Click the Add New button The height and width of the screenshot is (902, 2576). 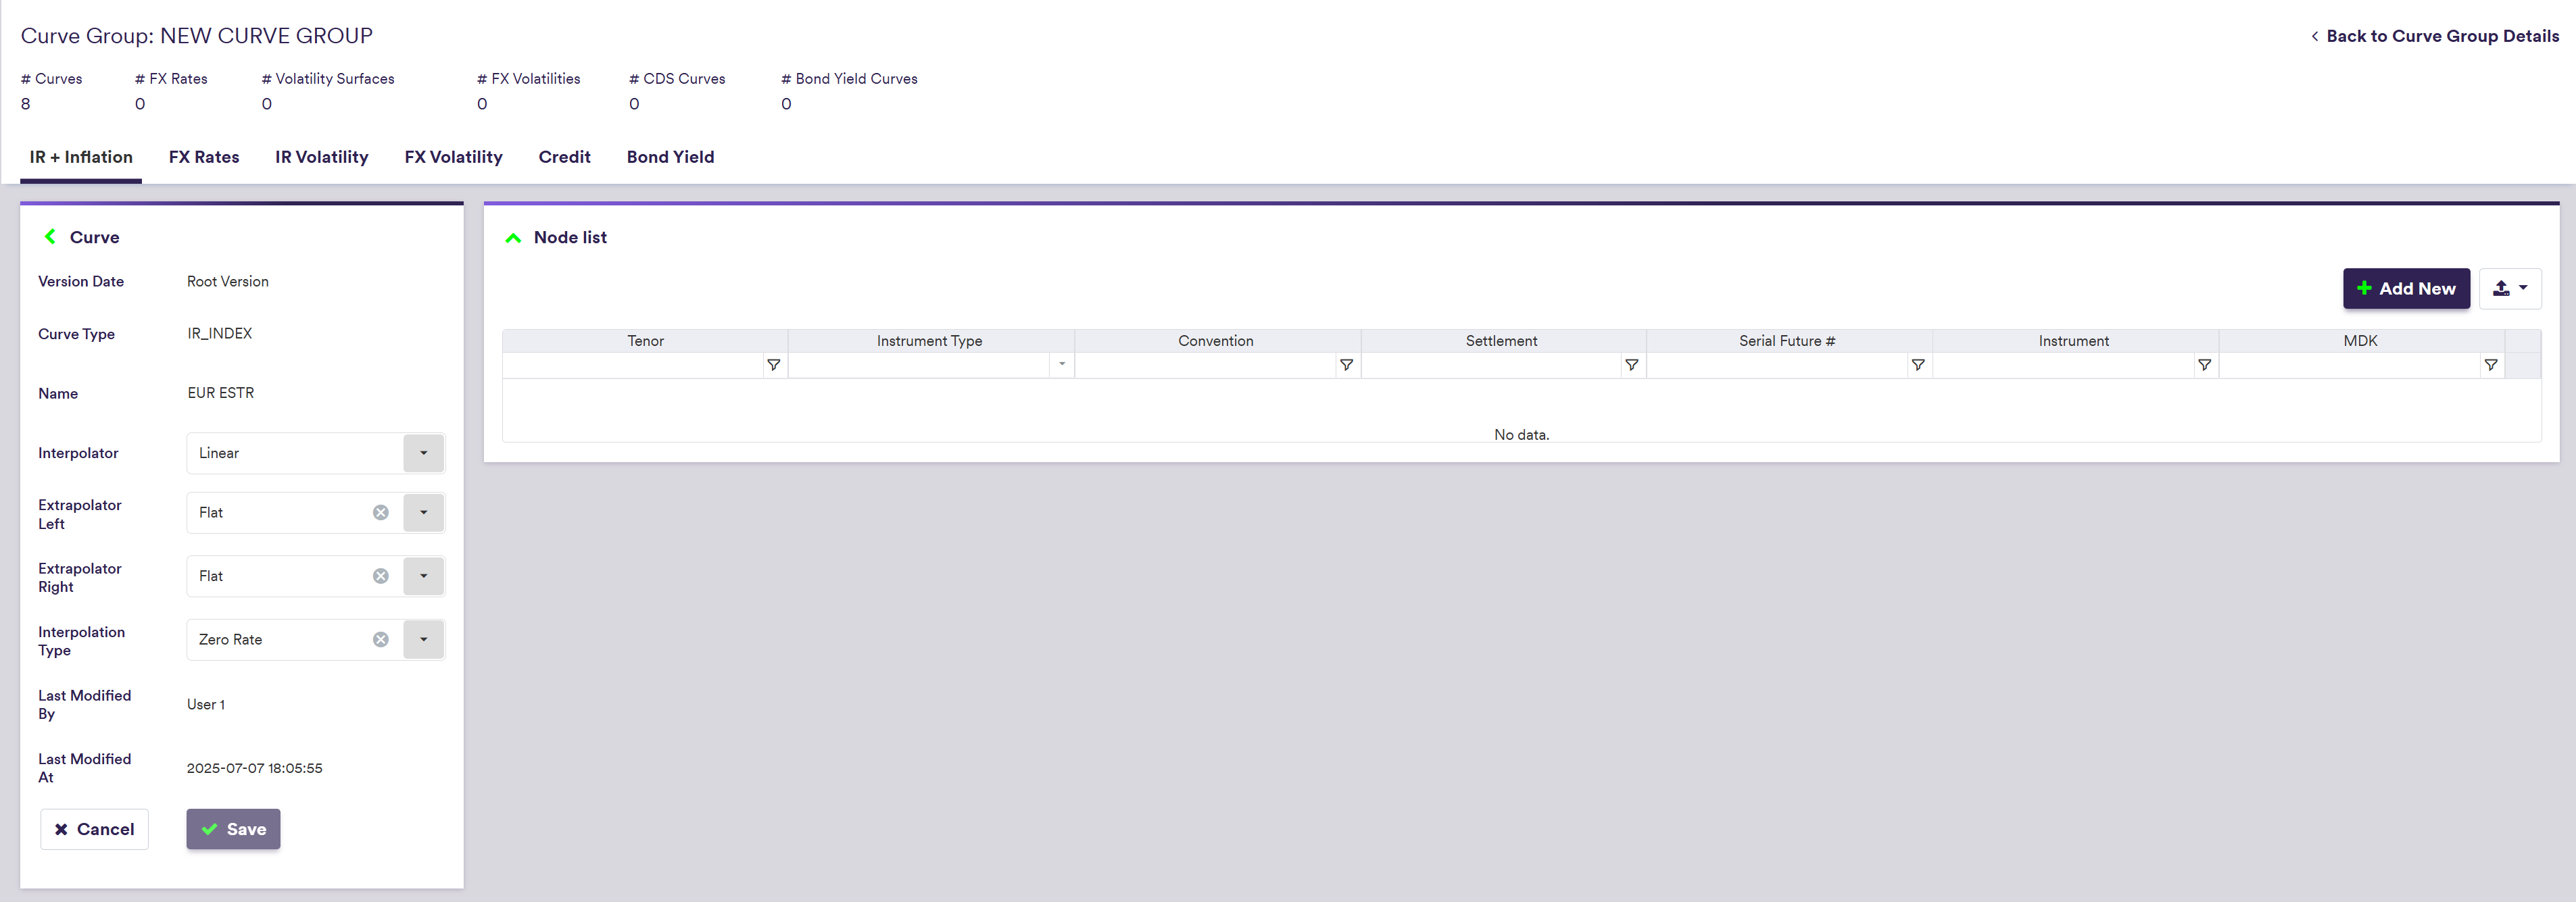(x=2405, y=289)
